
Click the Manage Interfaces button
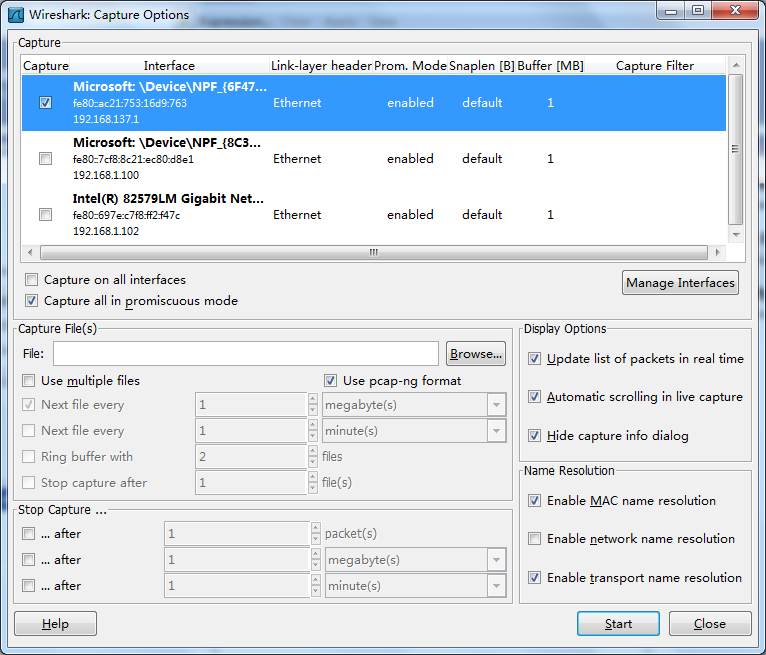680,283
